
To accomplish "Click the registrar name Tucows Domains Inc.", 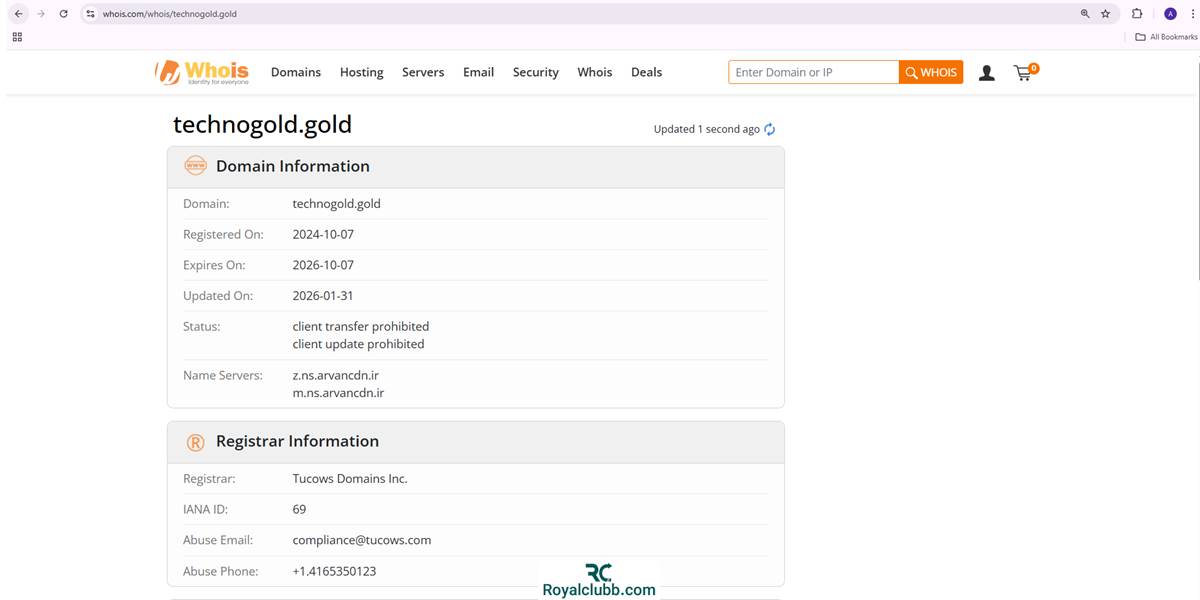I will tap(350, 478).
